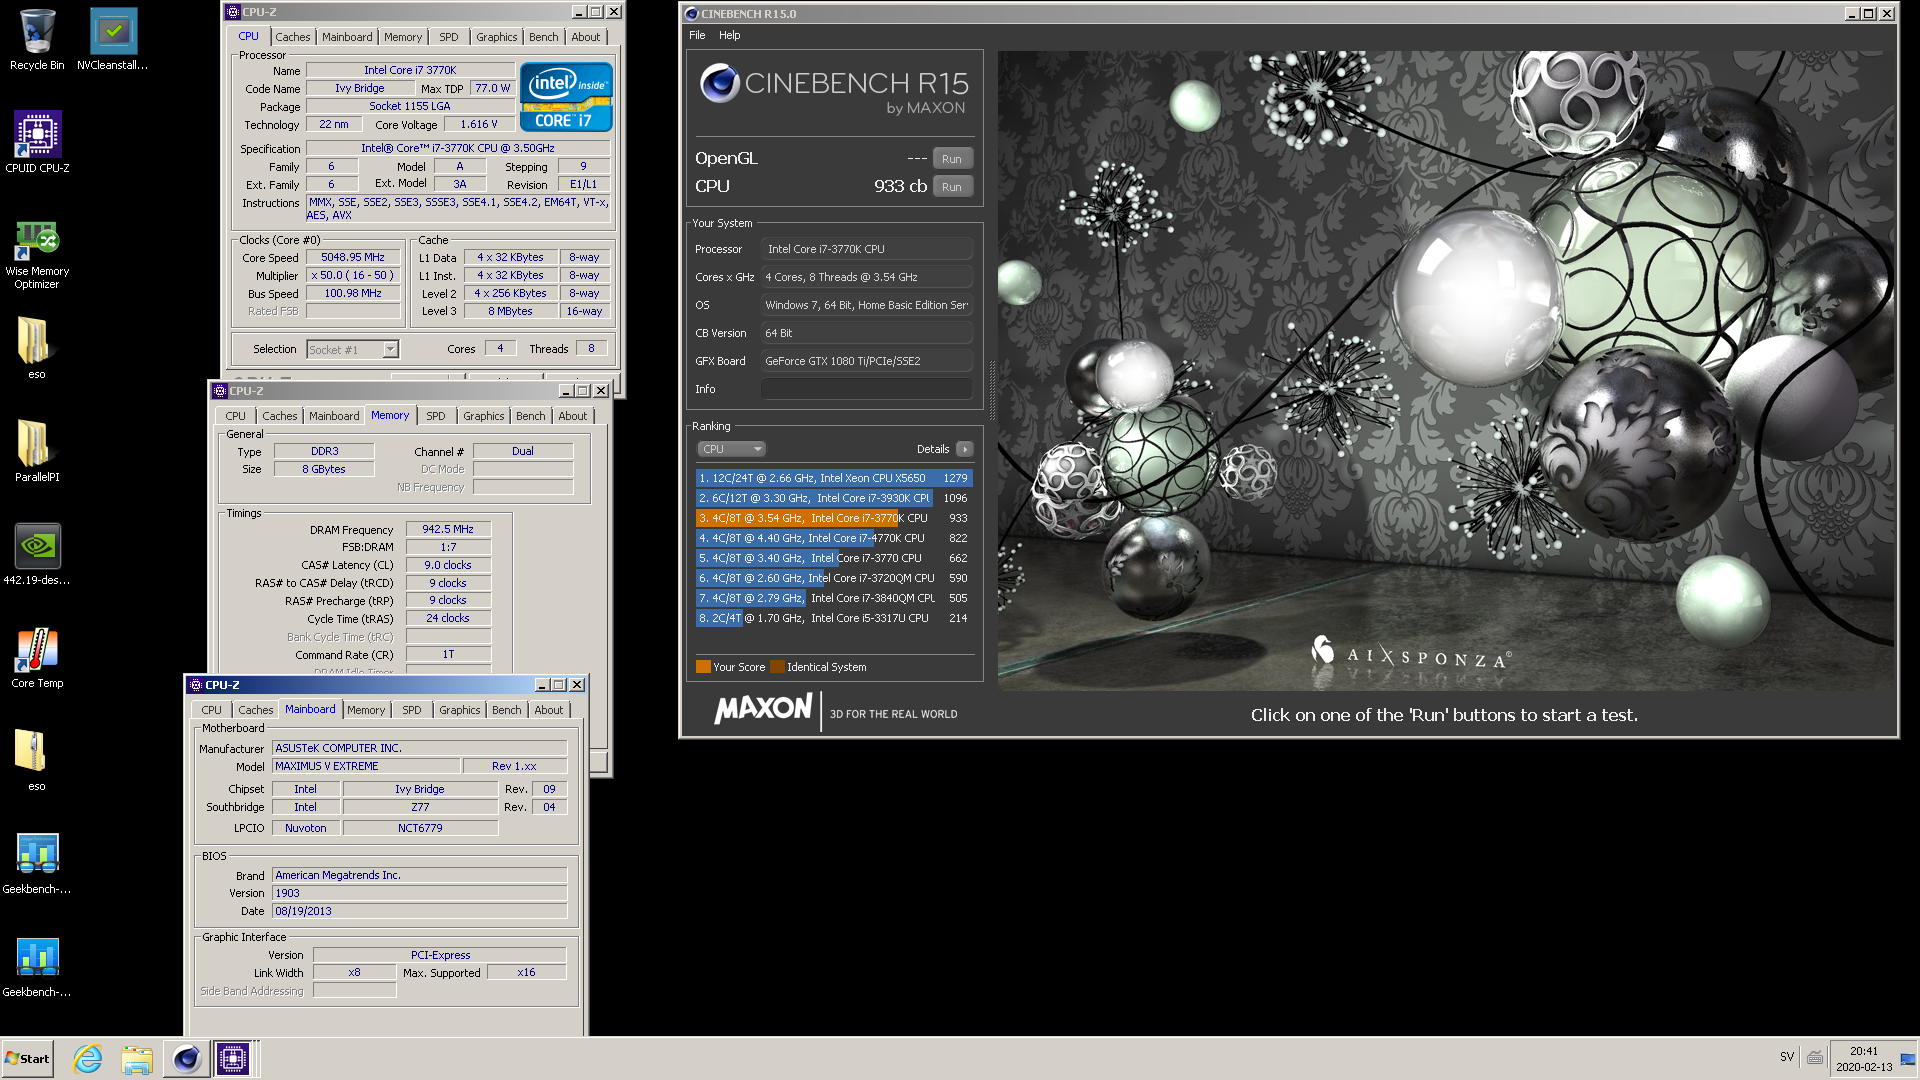Switch to Caches tab in top CPU-Z window
This screenshot has width=1920, height=1080.
click(293, 37)
